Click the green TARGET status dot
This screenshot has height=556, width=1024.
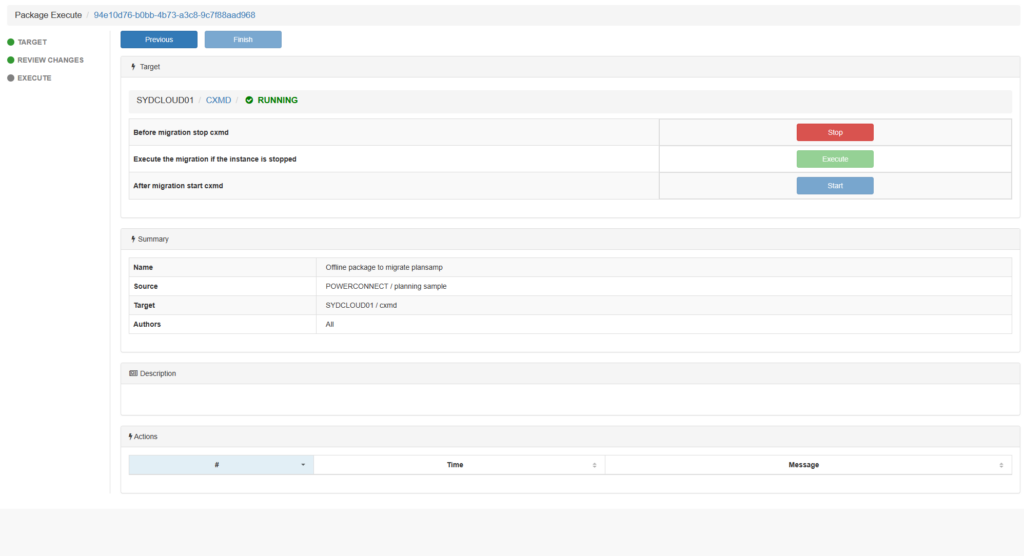[x=10, y=42]
